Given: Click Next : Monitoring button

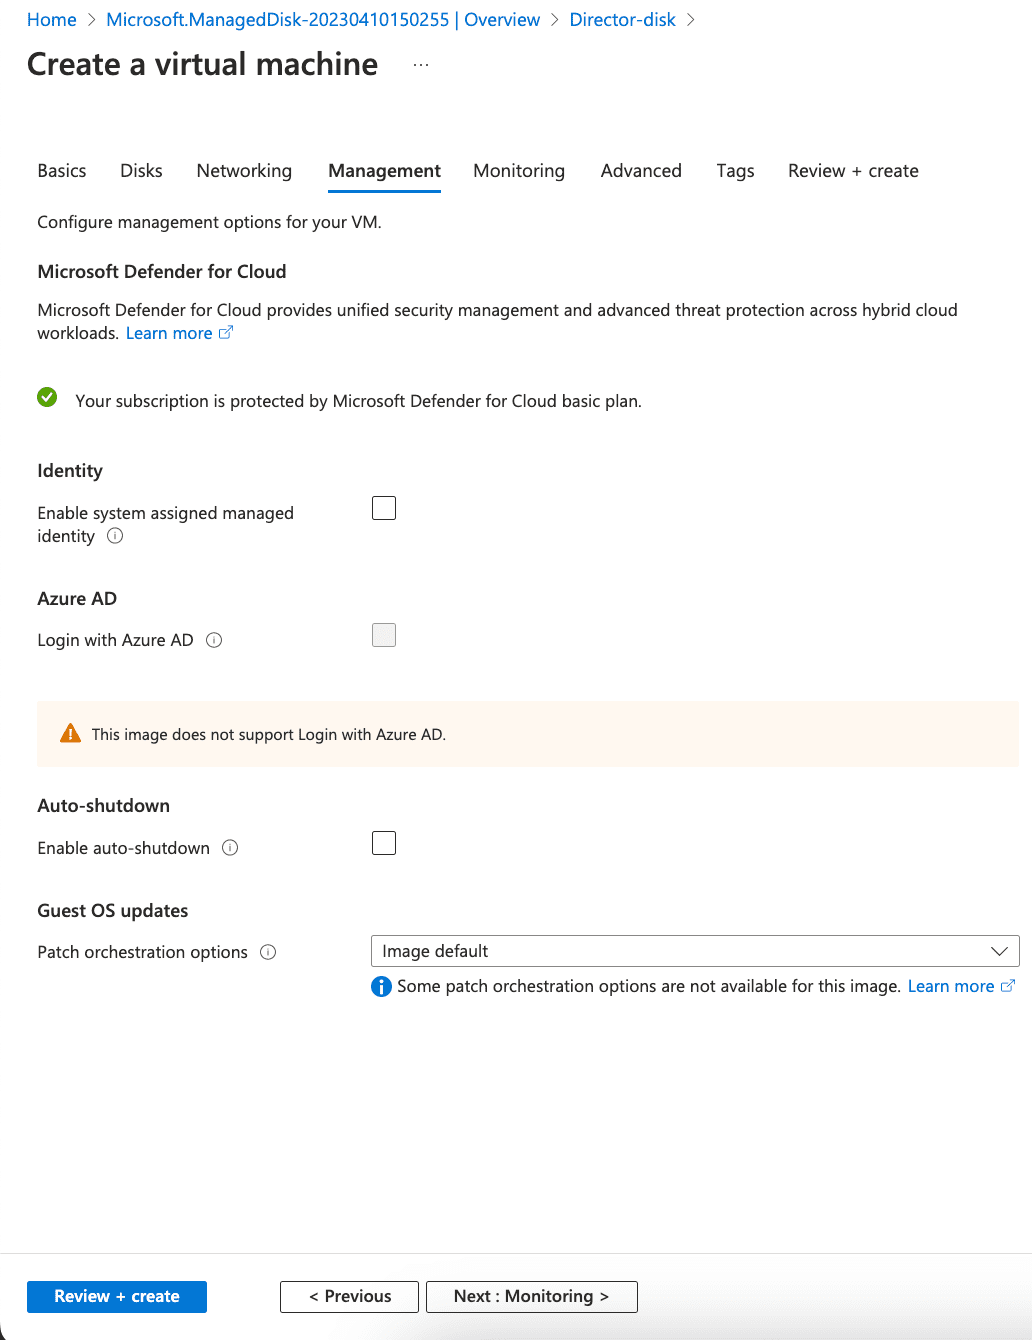Looking at the screenshot, I should coord(531,1296).
